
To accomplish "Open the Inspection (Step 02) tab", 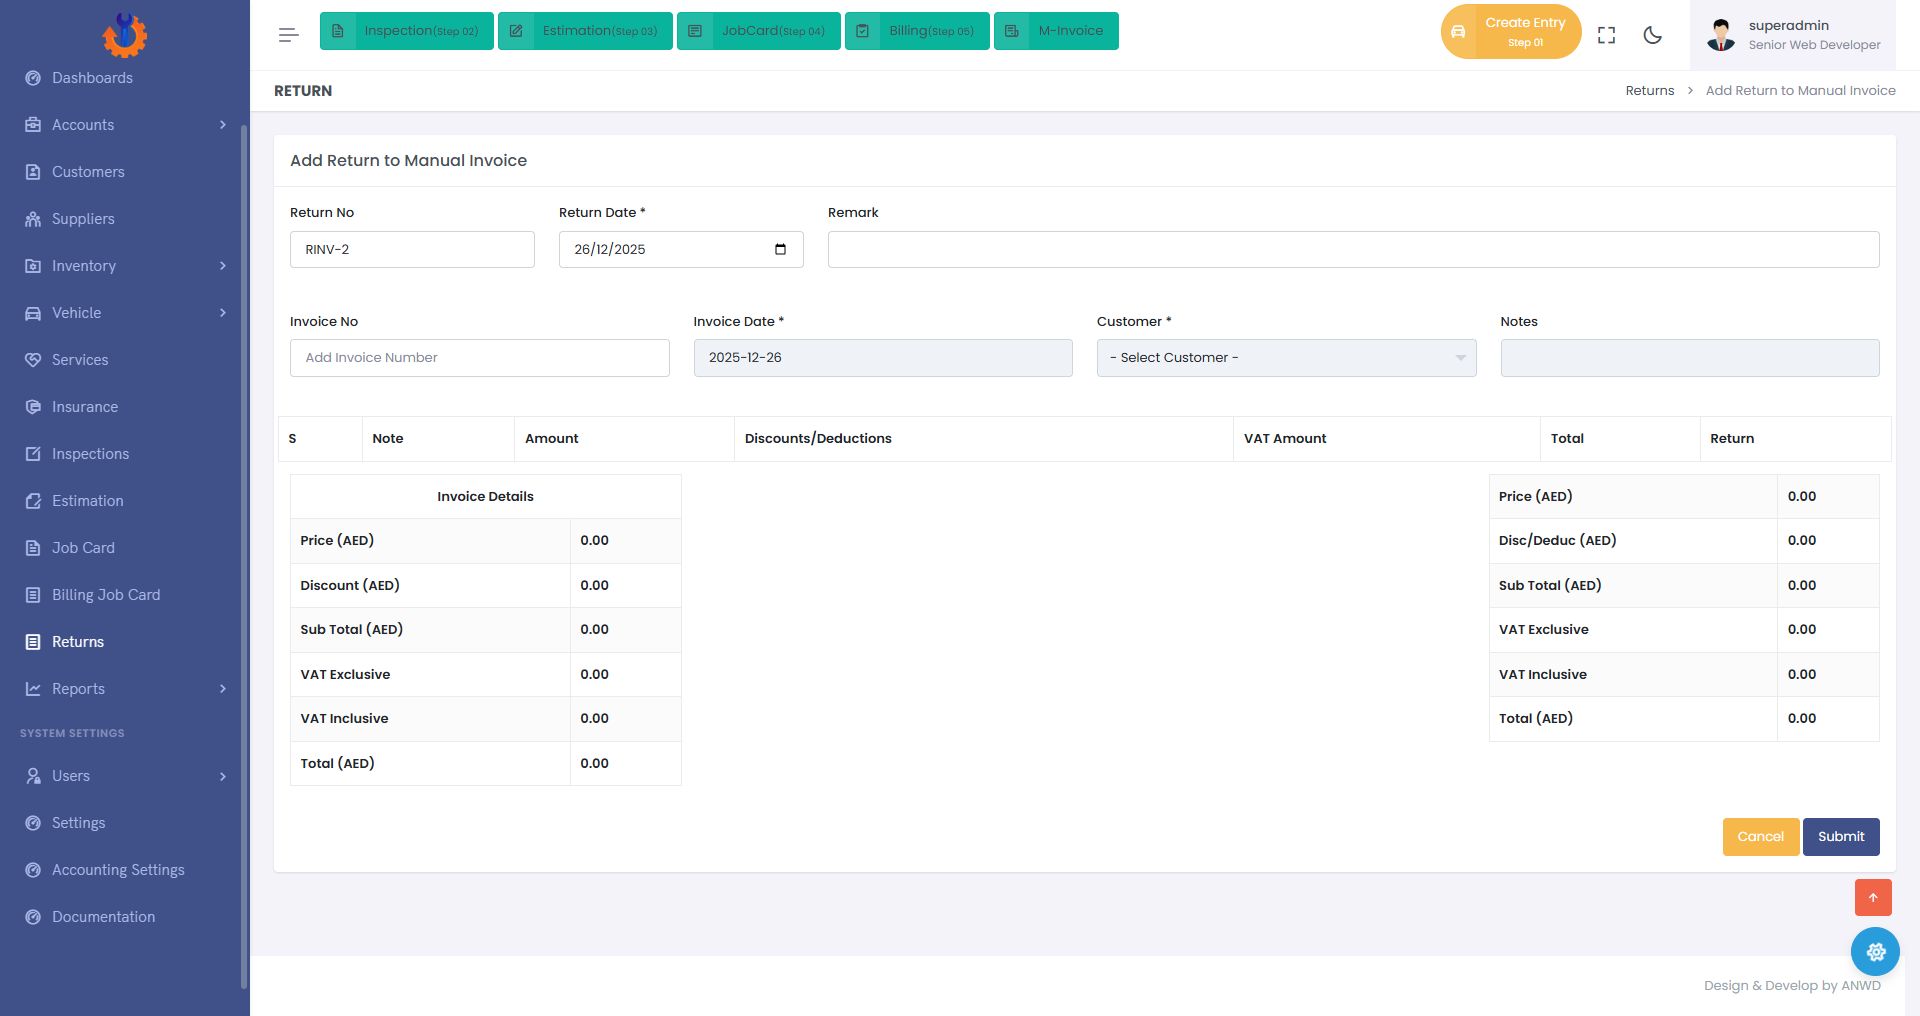I will [407, 31].
